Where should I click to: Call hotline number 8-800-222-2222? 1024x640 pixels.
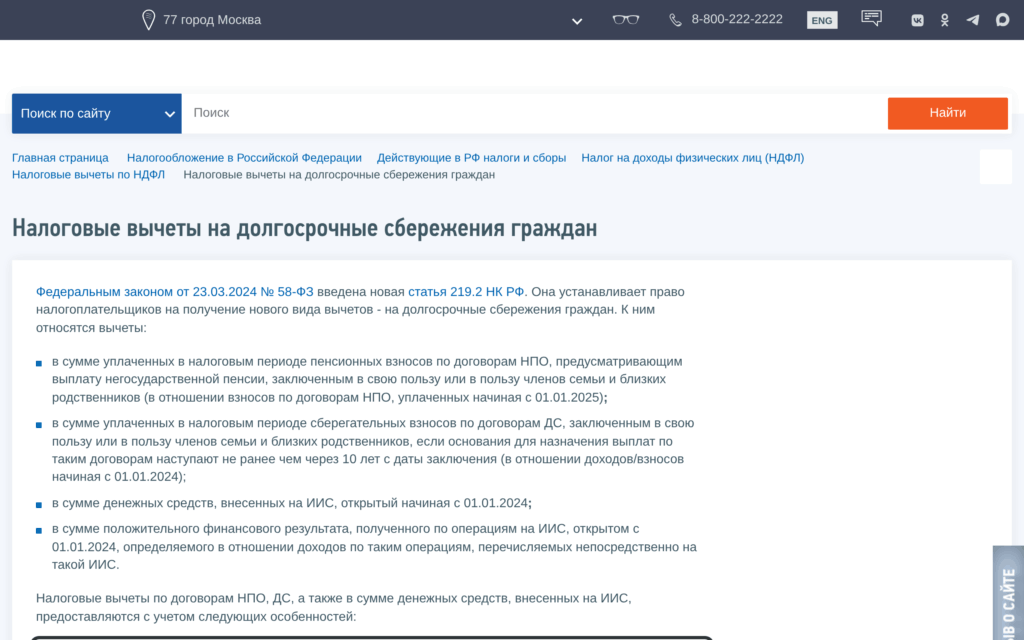[737, 19]
